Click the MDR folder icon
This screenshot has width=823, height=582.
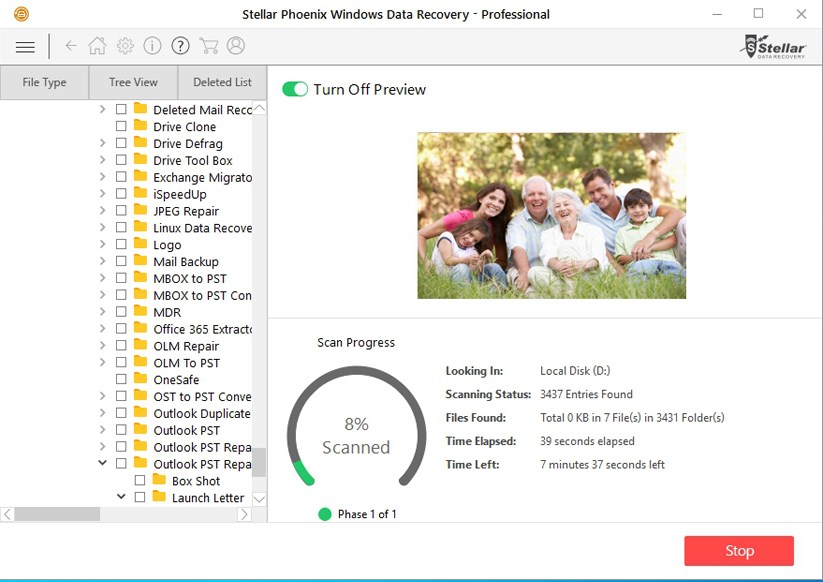(140, 311)
